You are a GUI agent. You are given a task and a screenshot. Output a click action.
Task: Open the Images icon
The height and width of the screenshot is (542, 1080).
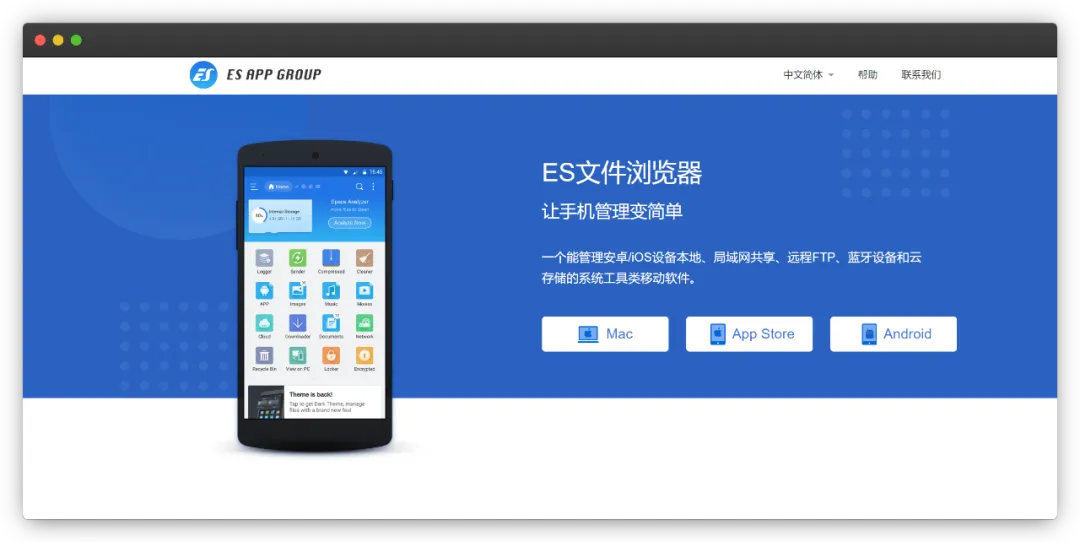click(298, 291)
